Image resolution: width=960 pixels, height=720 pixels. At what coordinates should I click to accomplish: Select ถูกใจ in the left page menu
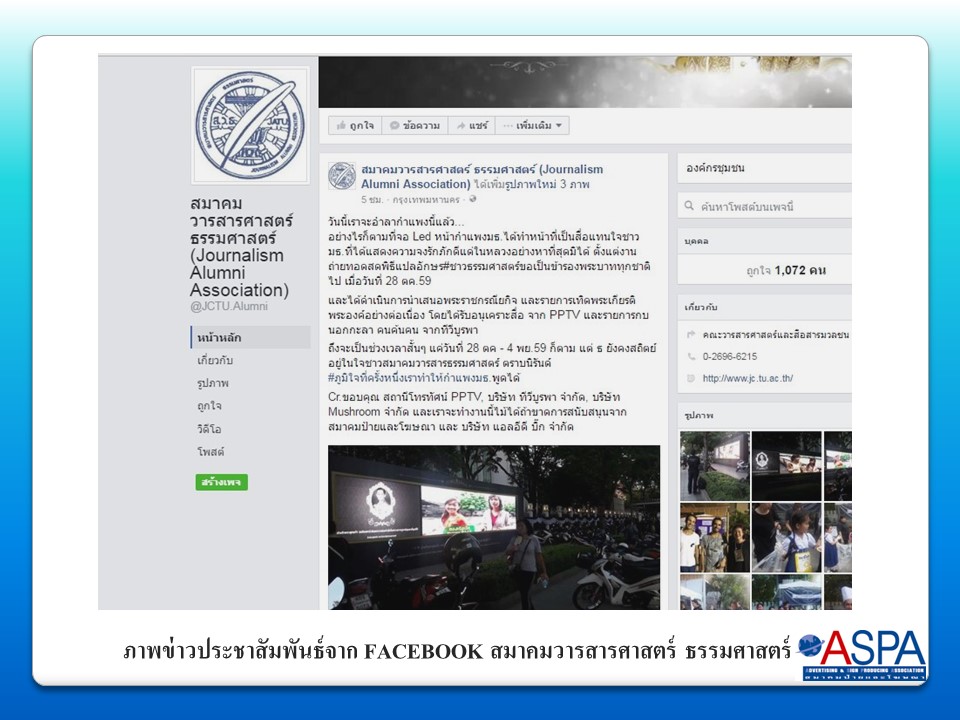tap(209, 406)
